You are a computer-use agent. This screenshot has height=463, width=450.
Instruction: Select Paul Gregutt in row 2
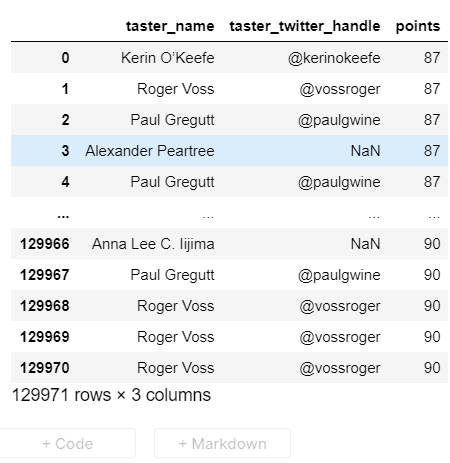(x=172, y=120)
